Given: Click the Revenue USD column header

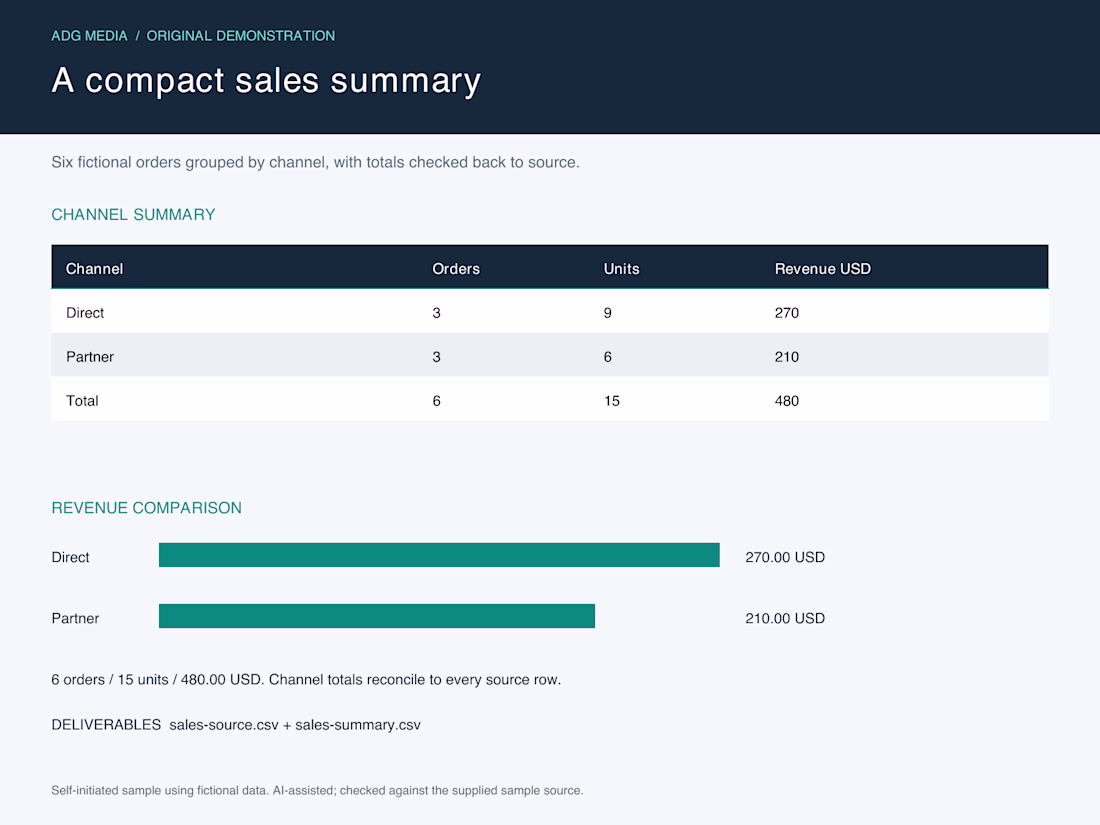Looking at the screenshot, I should [x=823, y=269].
